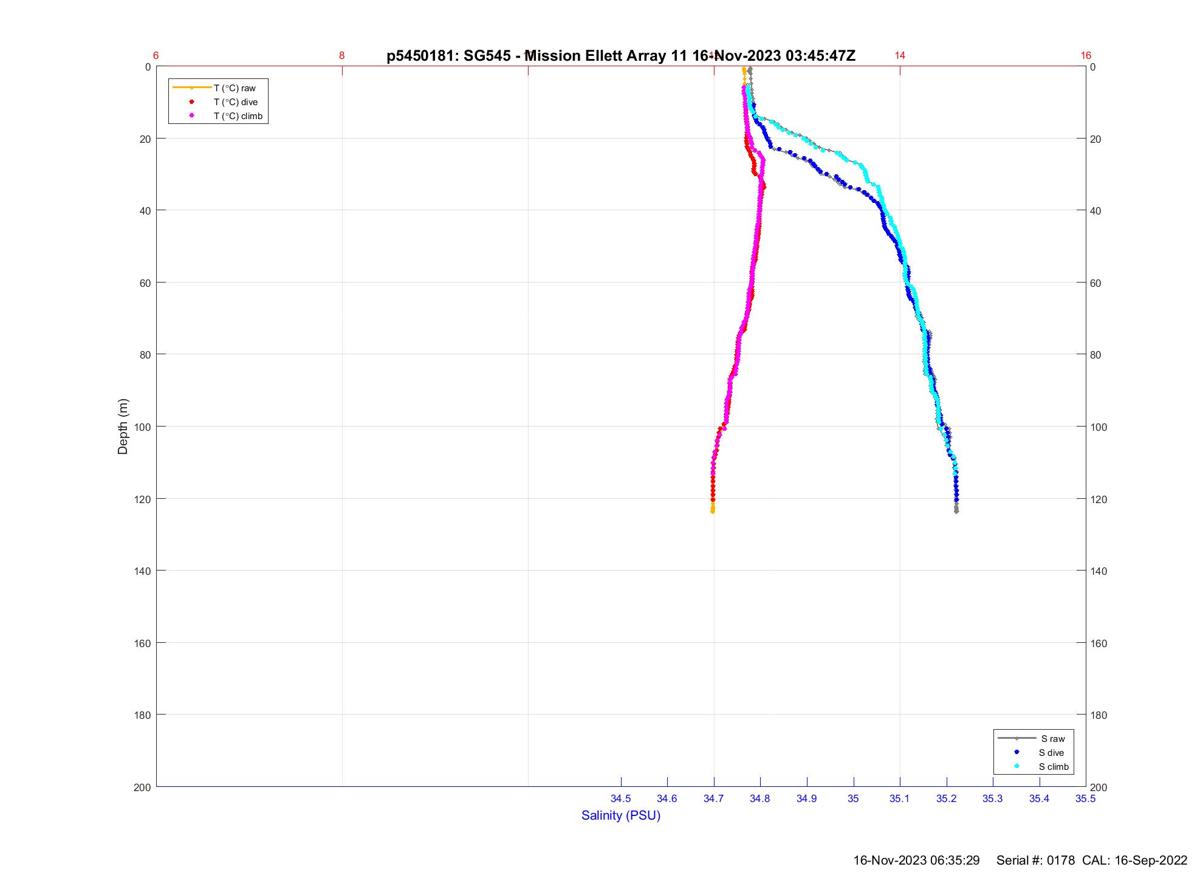Click the 40 tick on the left depth axis
This screenshot has height=885, width=1200.
pos(145,211)
